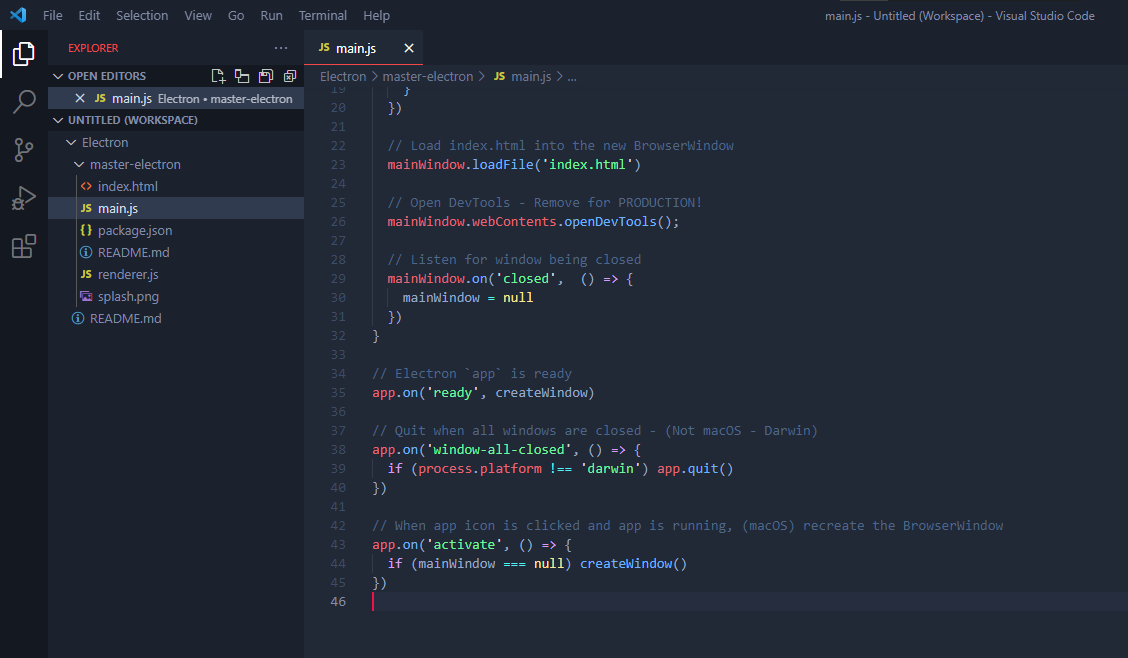Click New Untitled File icon in Open Editors
This screenshot has height=658, width=1128.
218,76
